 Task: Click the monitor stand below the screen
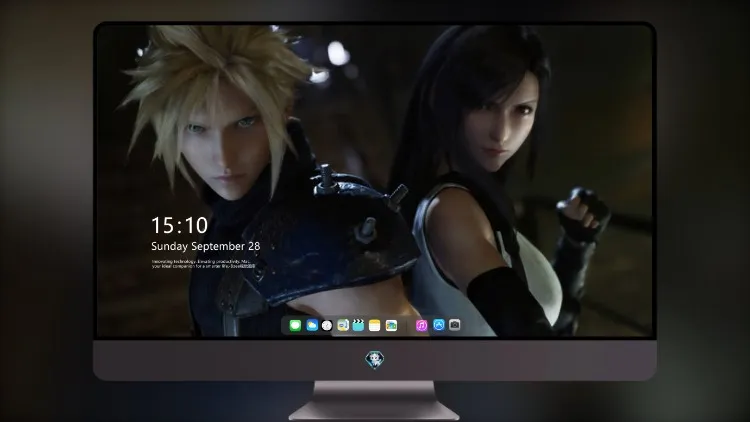tap(375, 400)
